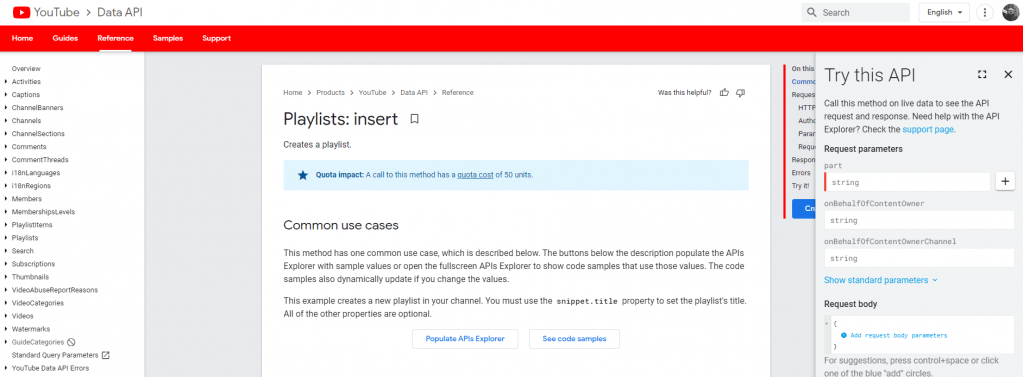Click the blue add request body parameters circle

click(x=844, y=335)
